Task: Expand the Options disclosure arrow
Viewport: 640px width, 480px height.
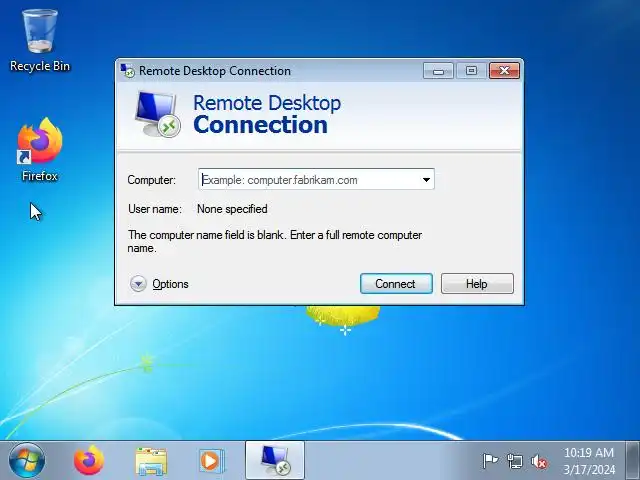Action: point(138,284)
